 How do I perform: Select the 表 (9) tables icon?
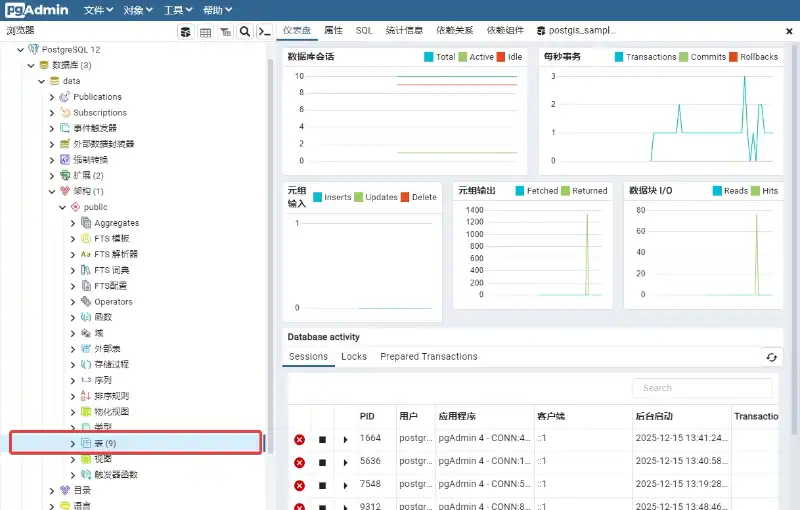(86, 443)
